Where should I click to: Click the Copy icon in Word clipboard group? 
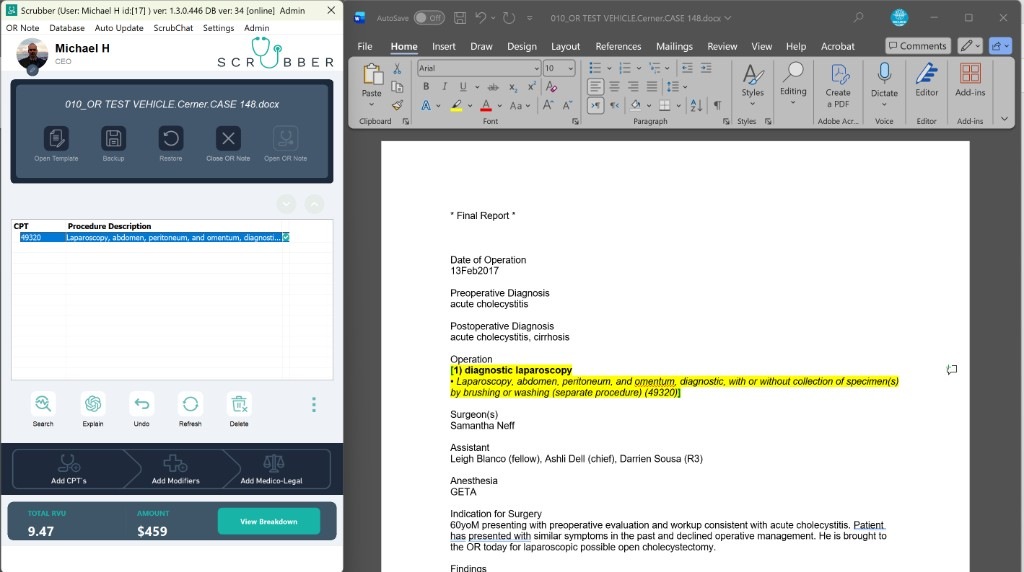(x=397, y=87)
